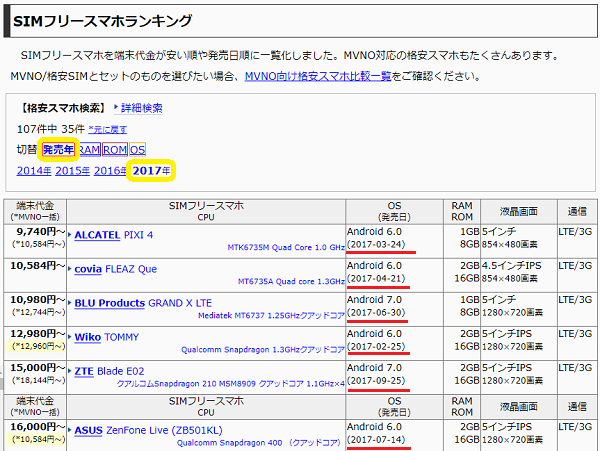Image resolution: width=600 pixels, height=451 pixels.
Task: Click the 10,980円~ price cell
Action: click(35, 309)
